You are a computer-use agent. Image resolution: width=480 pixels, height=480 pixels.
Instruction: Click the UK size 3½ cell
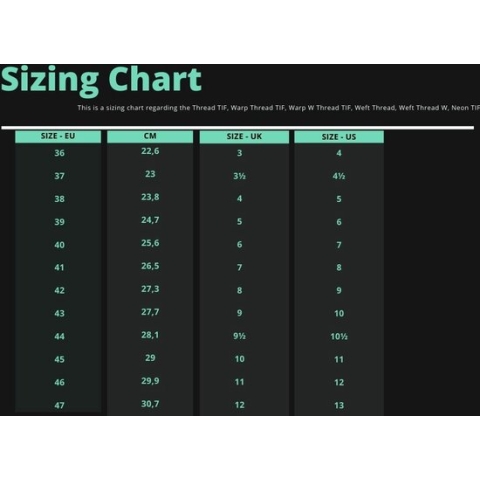coord(239,176)
